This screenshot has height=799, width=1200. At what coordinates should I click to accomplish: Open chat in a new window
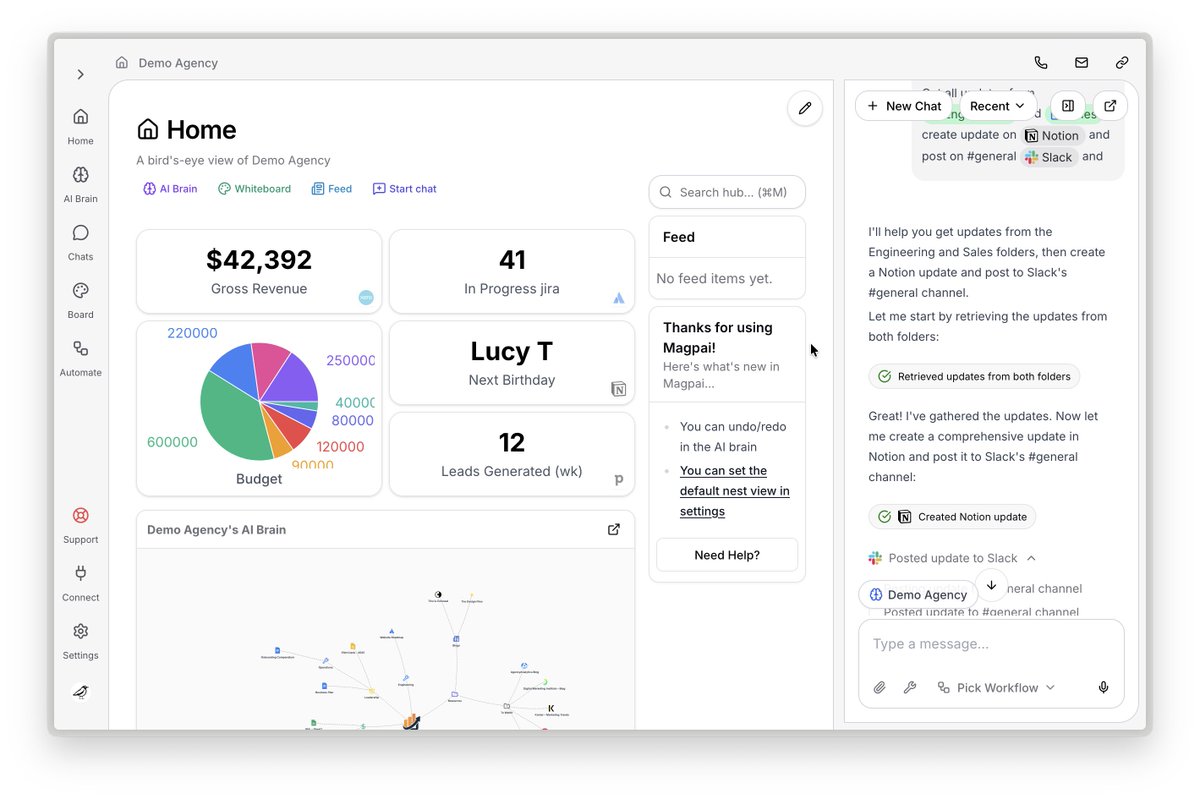pos(1110,106)
